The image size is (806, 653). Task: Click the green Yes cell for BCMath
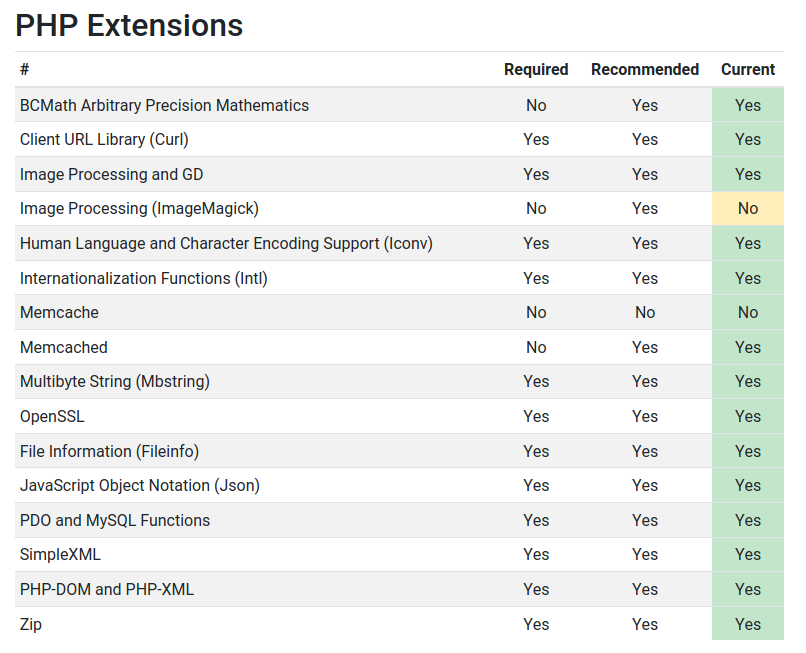click(x=747, y=105)
